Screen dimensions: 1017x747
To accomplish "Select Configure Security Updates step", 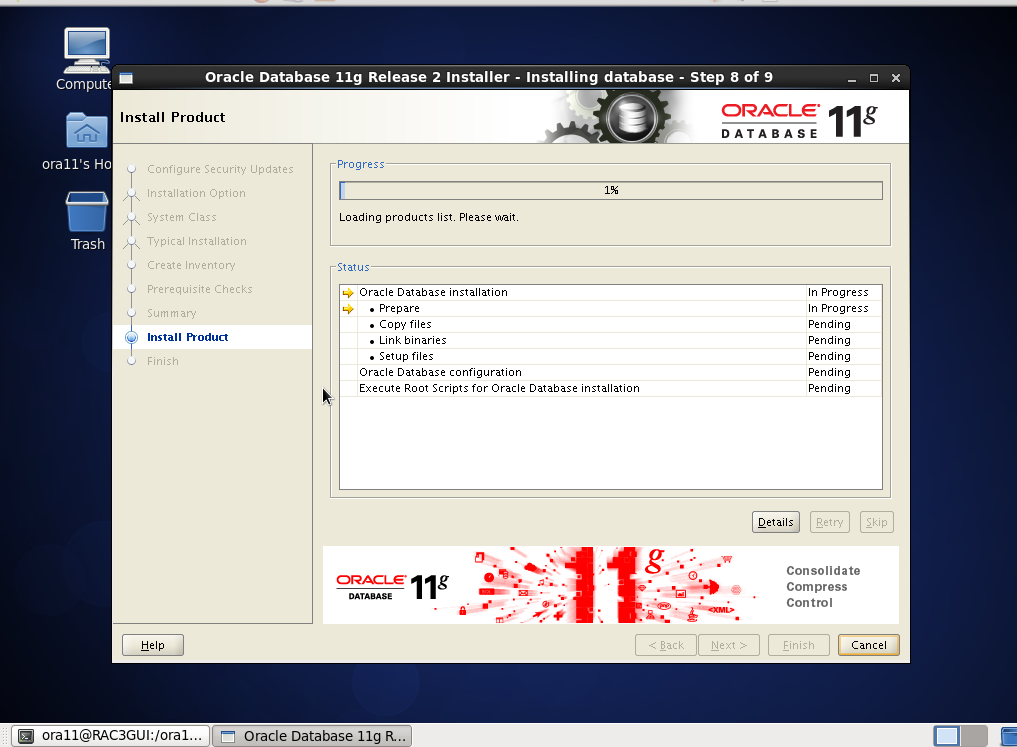I will (220, 169).
